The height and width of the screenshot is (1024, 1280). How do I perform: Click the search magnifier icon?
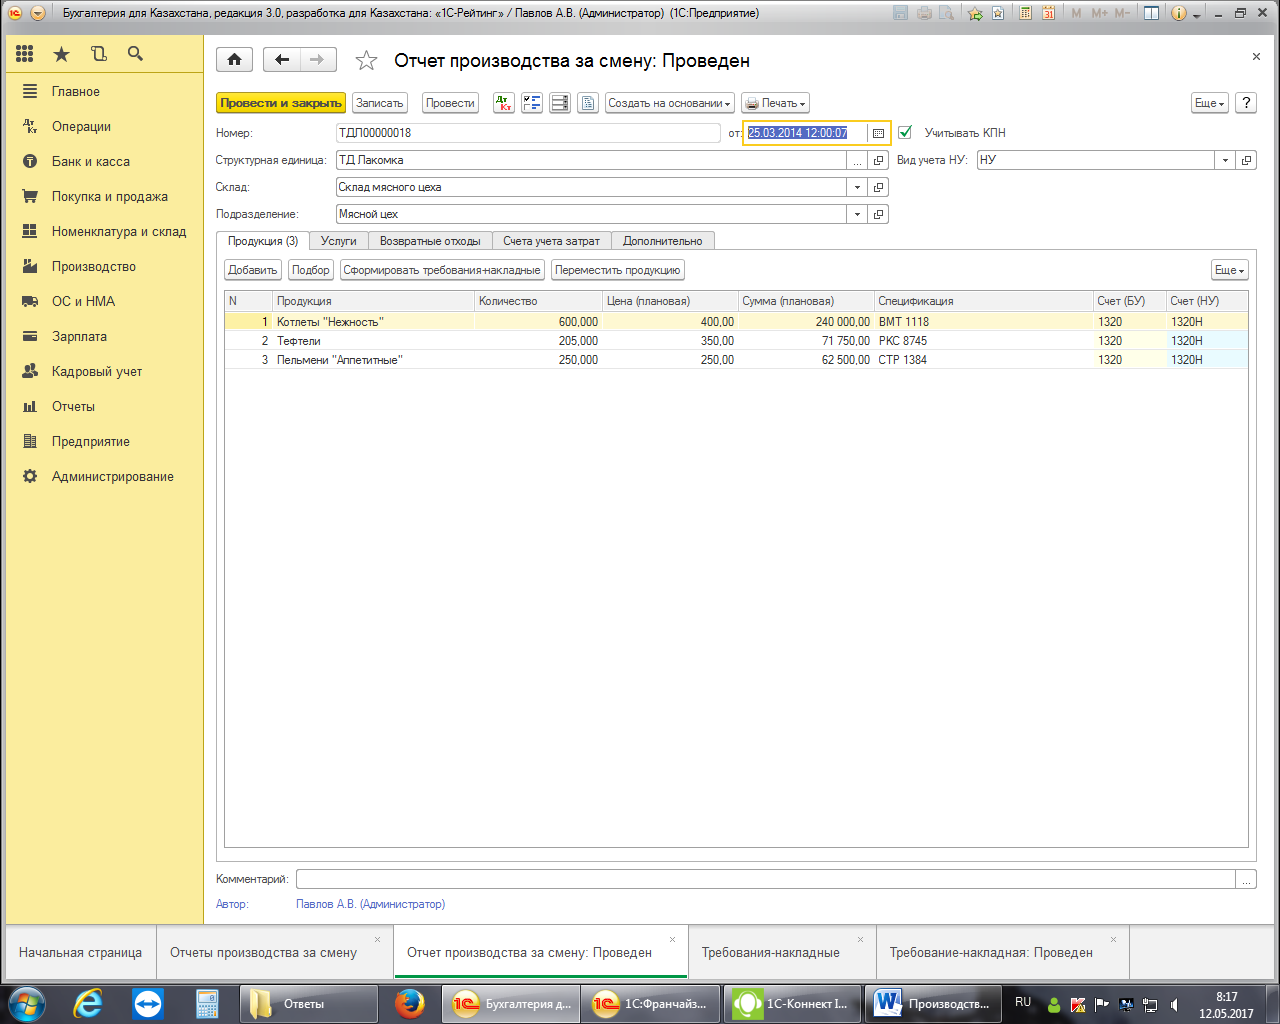(x=135, y=54)
